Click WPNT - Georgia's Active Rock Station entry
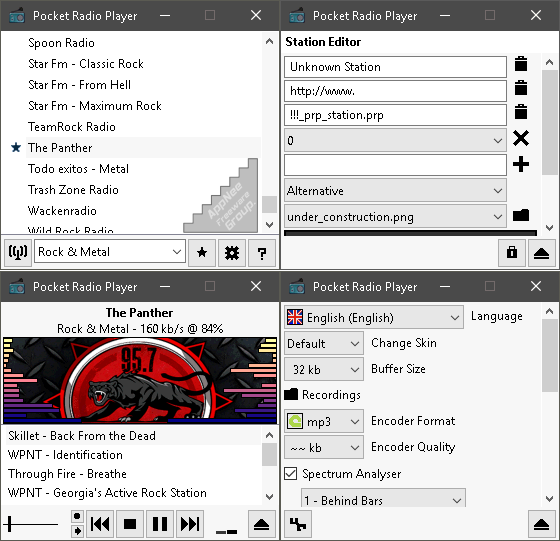 point(107,492)
